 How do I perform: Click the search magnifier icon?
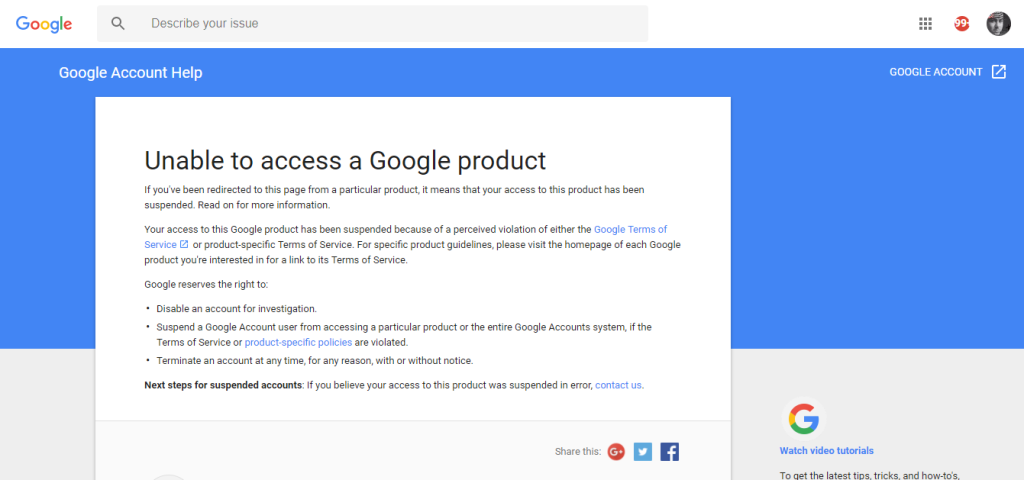[119, 23]
